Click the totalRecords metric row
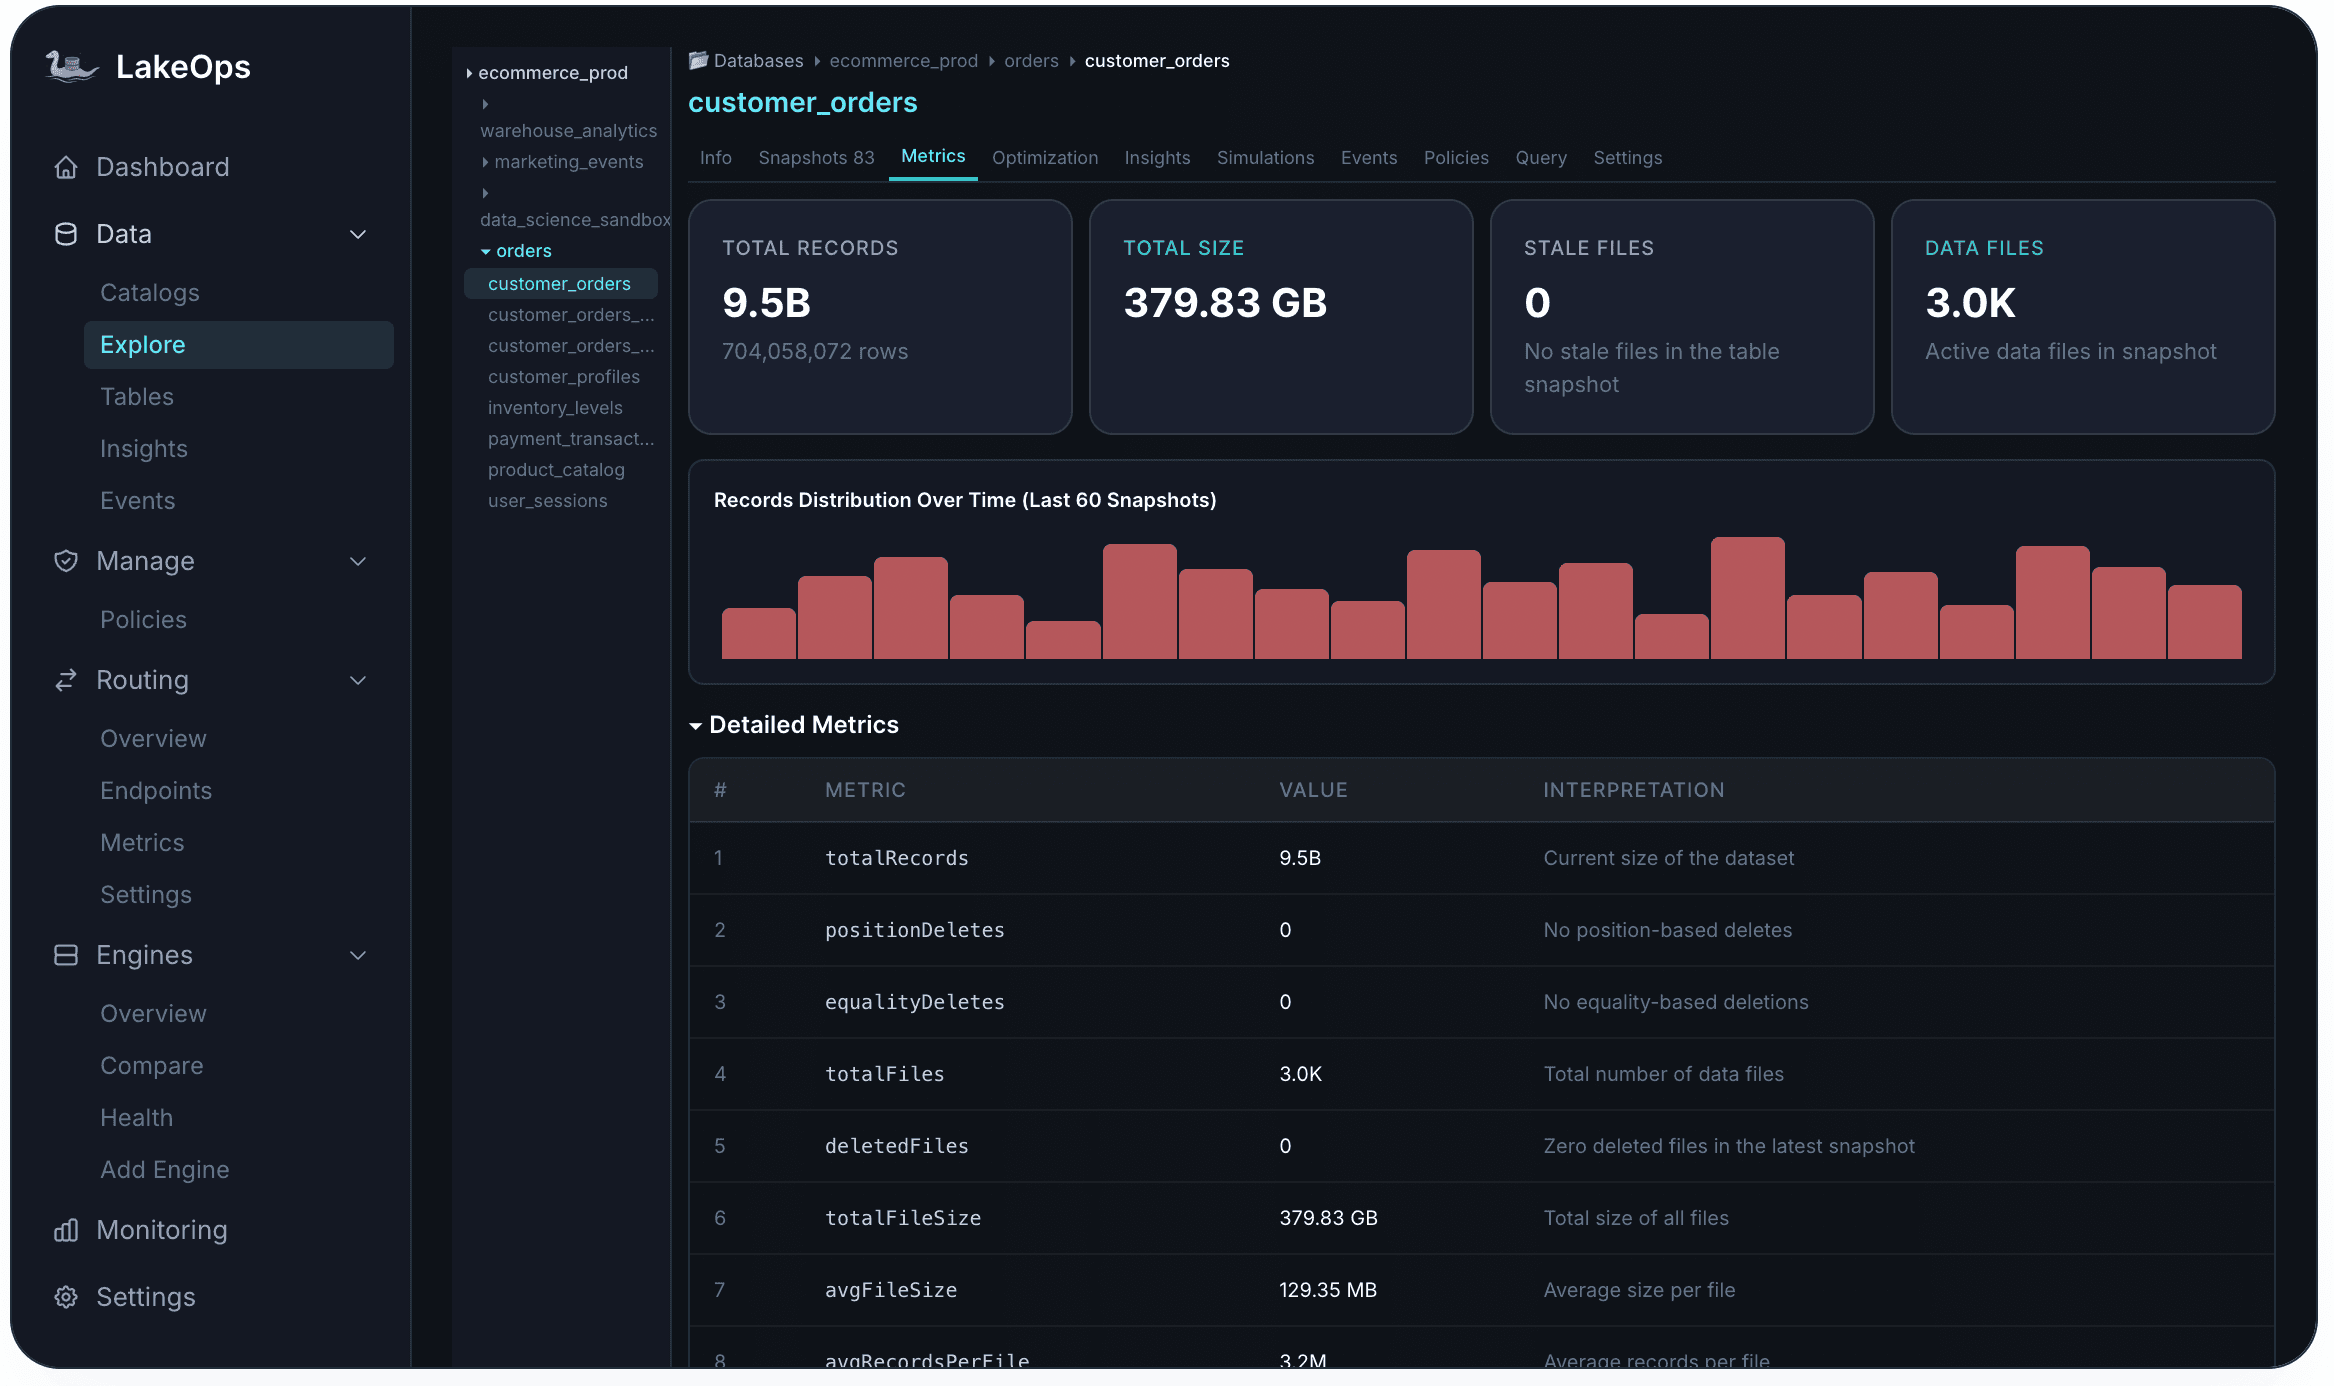Screen dimensions: 2334x1386 (x=1482, y=858)
